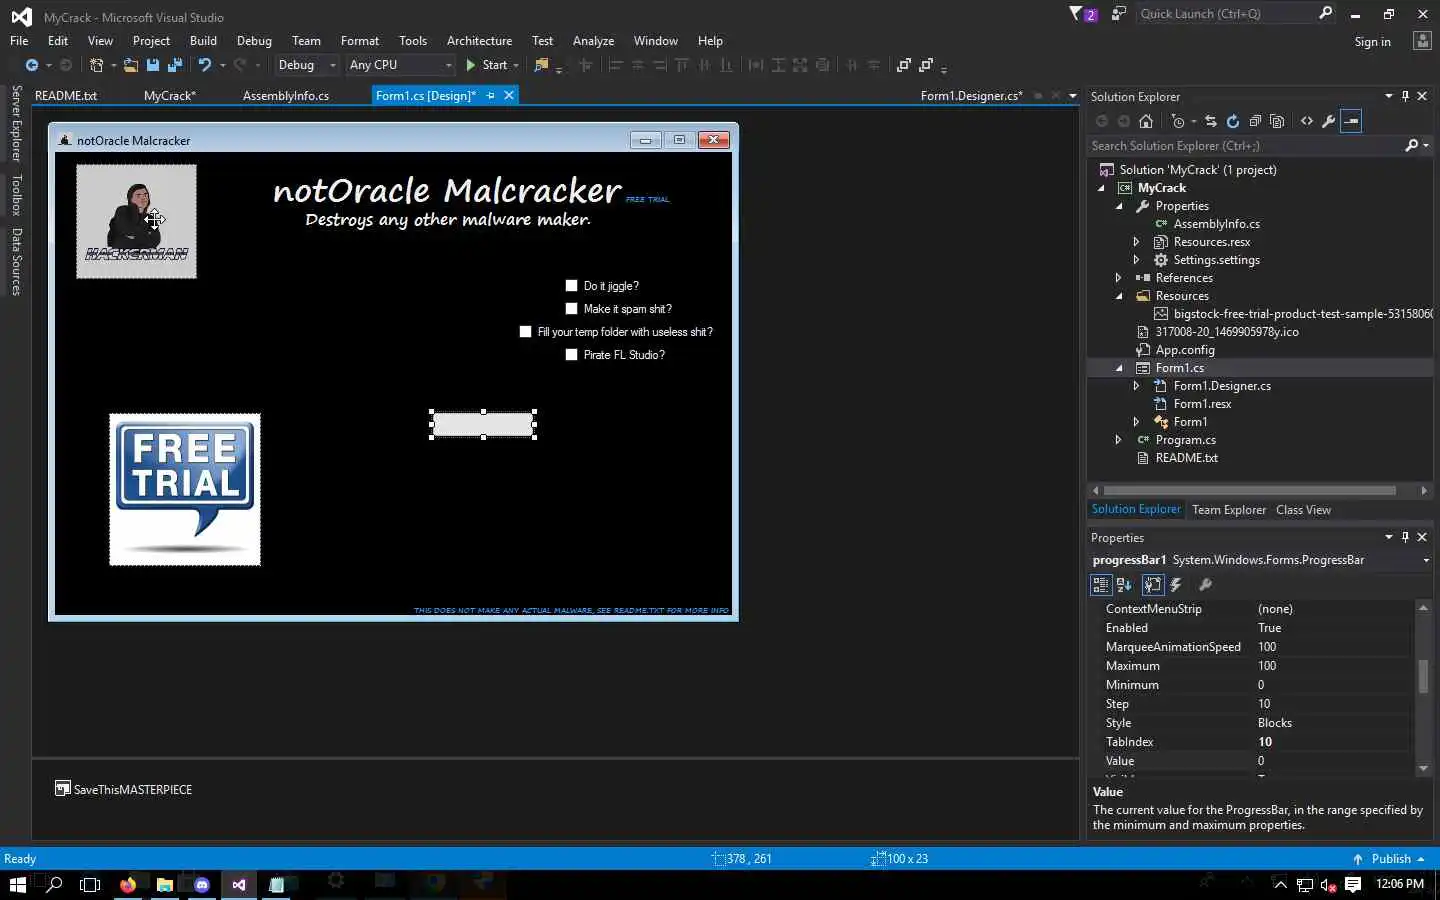Switch to the Class View tab
Screen dimensions: 1440x900
click(x=1303, y=510)
